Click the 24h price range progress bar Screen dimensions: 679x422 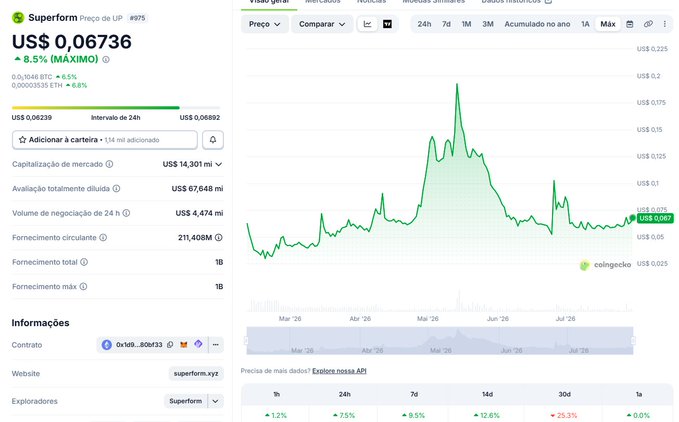tap(116, 107)
